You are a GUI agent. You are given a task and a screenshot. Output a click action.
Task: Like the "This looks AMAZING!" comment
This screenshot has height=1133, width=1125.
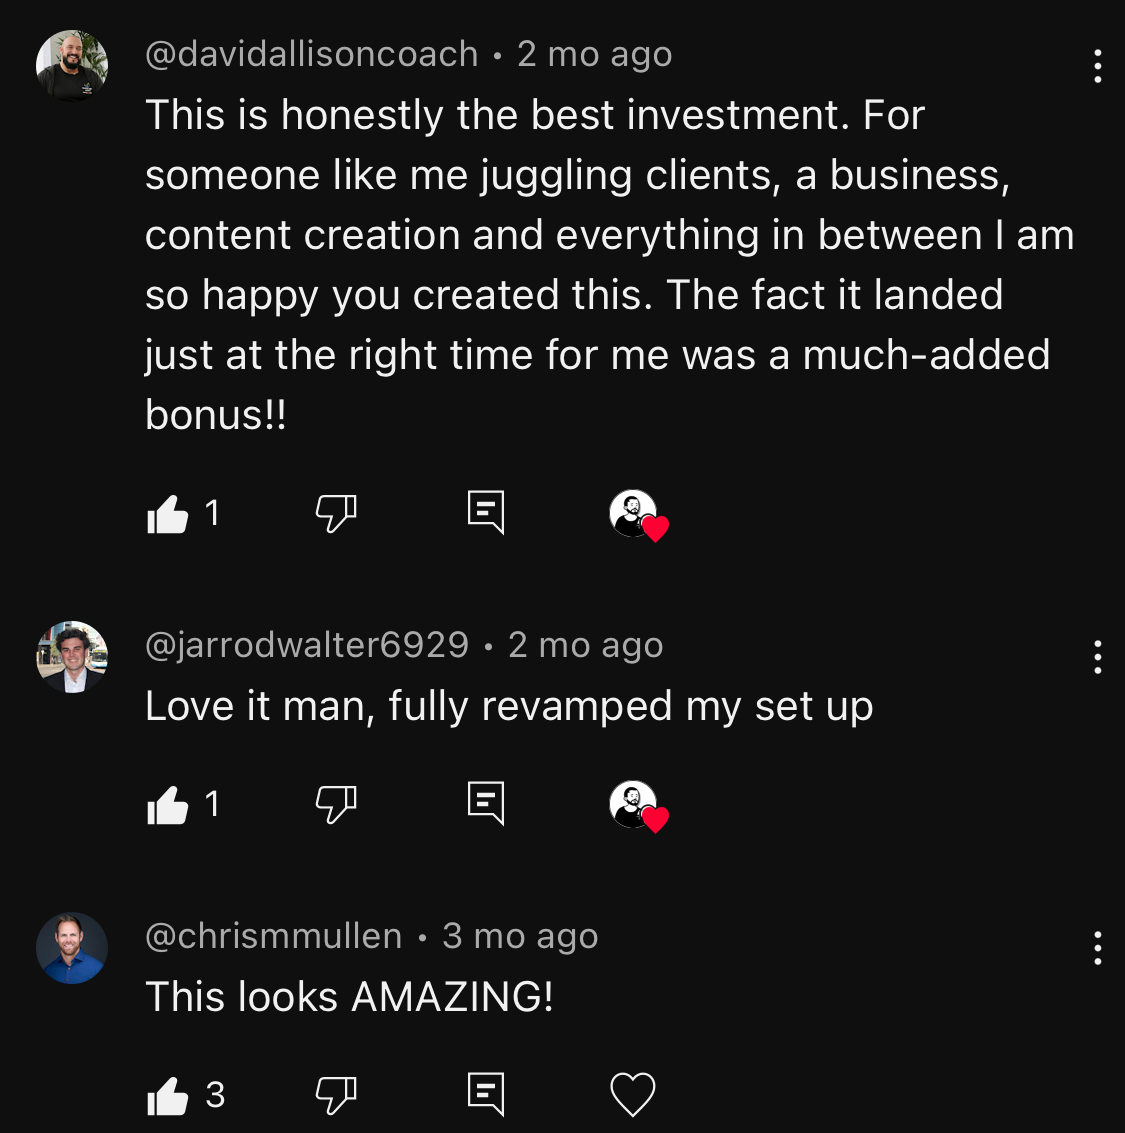click(x=168, y=1095)
